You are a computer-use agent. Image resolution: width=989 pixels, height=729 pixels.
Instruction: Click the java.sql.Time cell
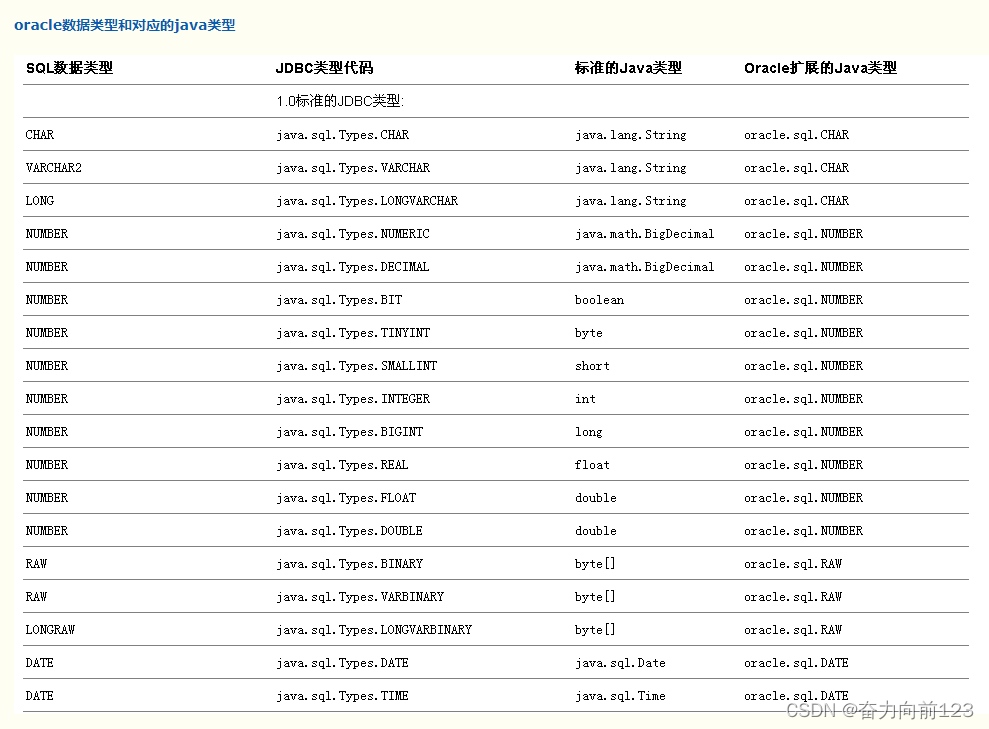(x=620, y=696)
